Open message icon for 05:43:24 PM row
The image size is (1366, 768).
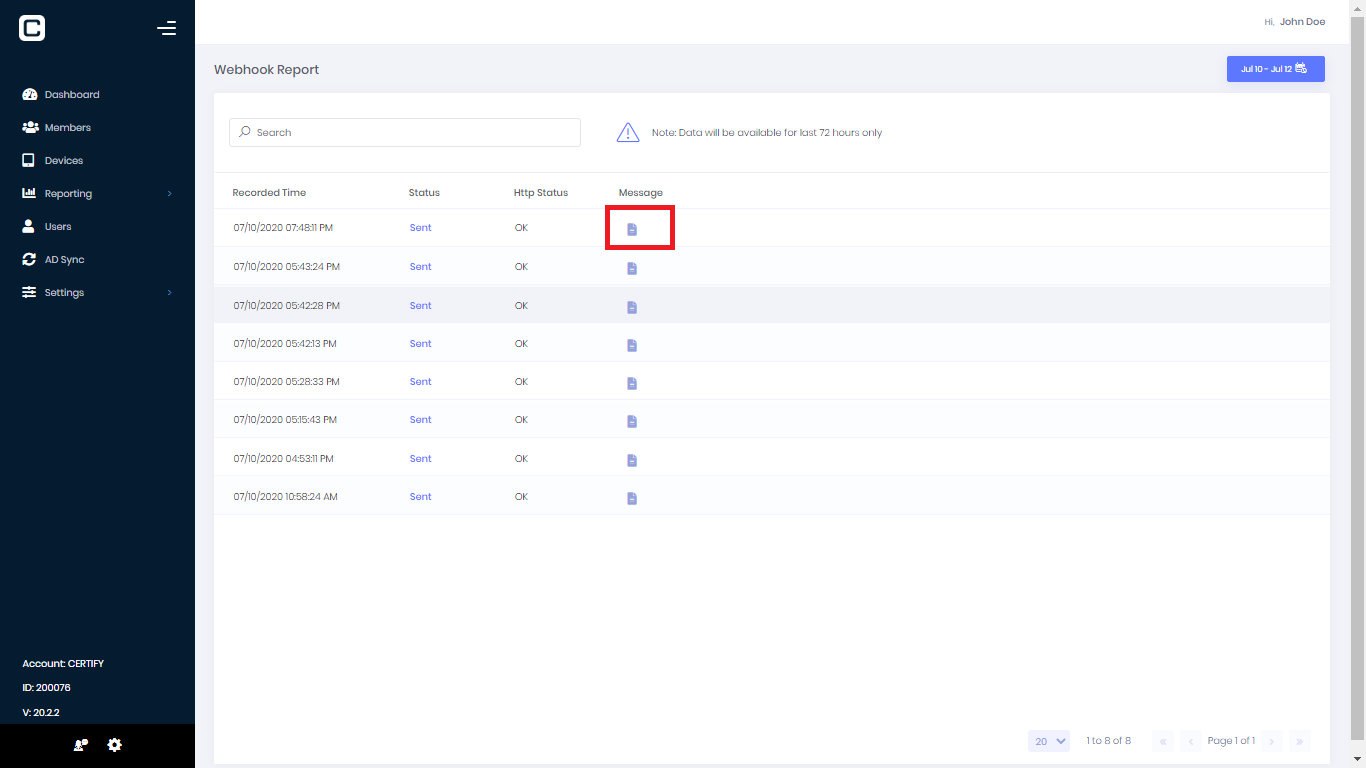632,268
